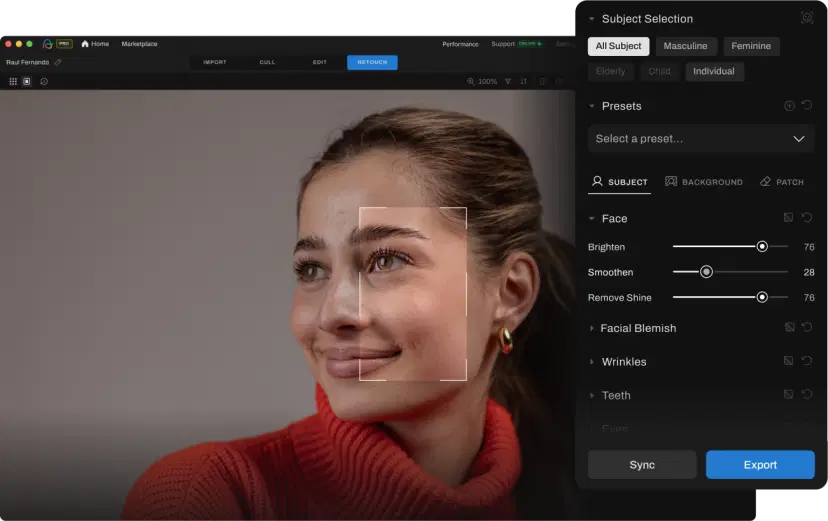Click the Sync button
828x521 pixels.
[x=642, y=465]
